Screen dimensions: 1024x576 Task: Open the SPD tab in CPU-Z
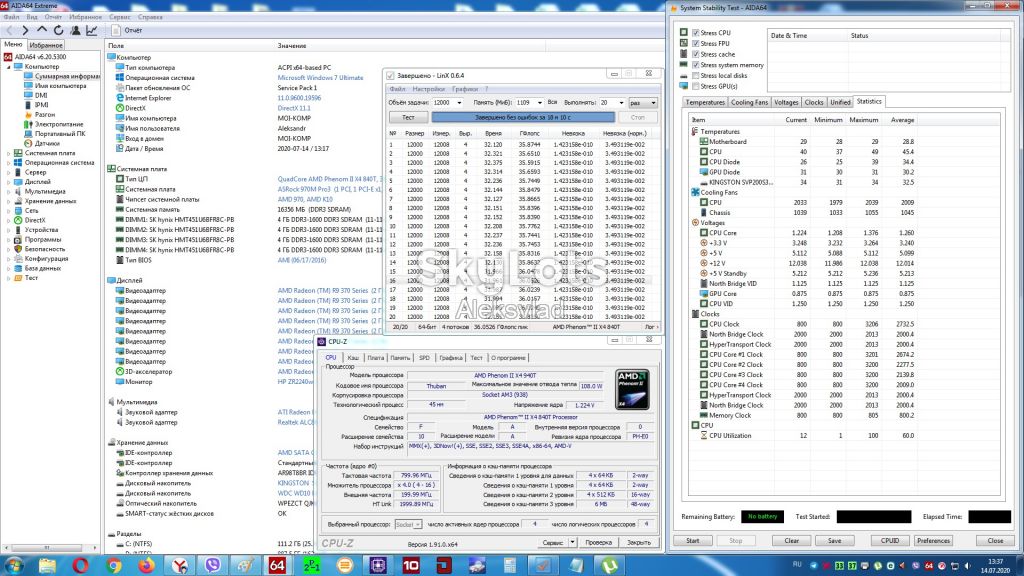[424, 358]
